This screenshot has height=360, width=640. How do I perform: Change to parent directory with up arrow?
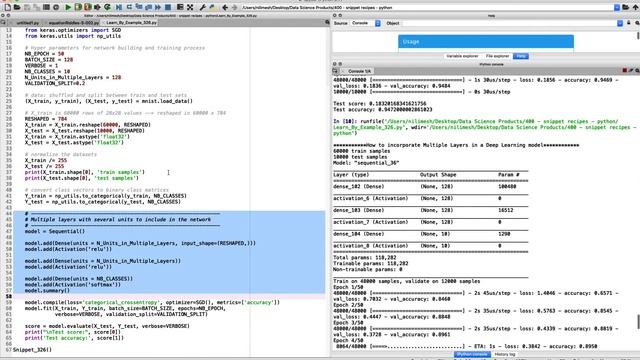point(636,7)
